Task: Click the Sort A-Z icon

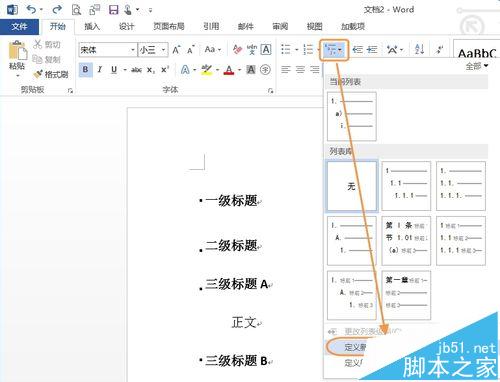Action: [x=419, y=50]
